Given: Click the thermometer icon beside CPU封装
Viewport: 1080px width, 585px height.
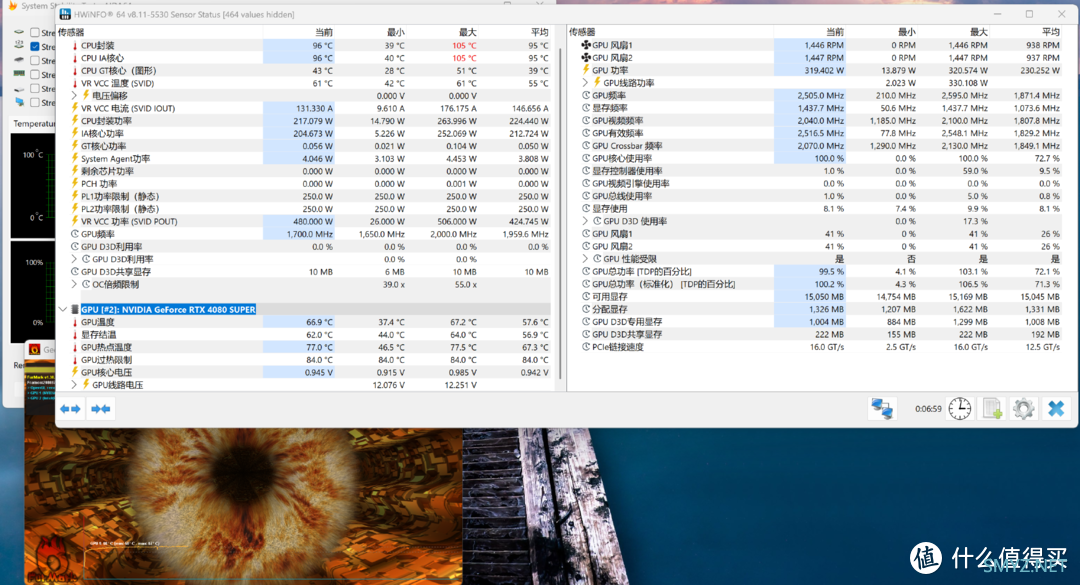Looking at the screenshot, I should pos(75,45).
